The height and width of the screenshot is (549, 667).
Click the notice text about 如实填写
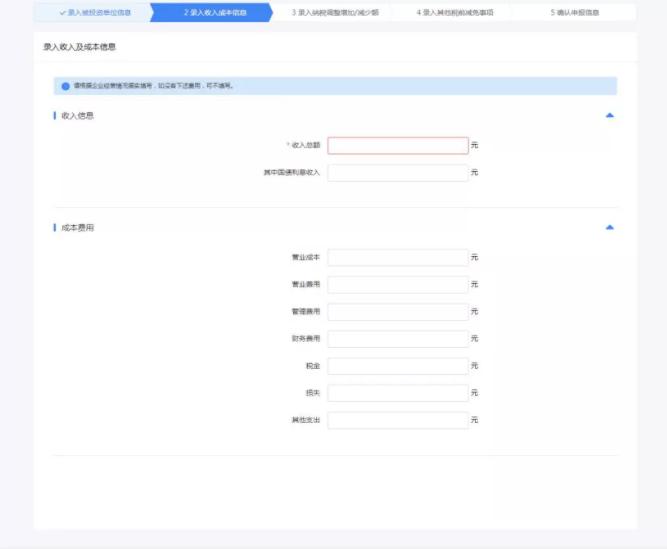click(x=154, y=86)
